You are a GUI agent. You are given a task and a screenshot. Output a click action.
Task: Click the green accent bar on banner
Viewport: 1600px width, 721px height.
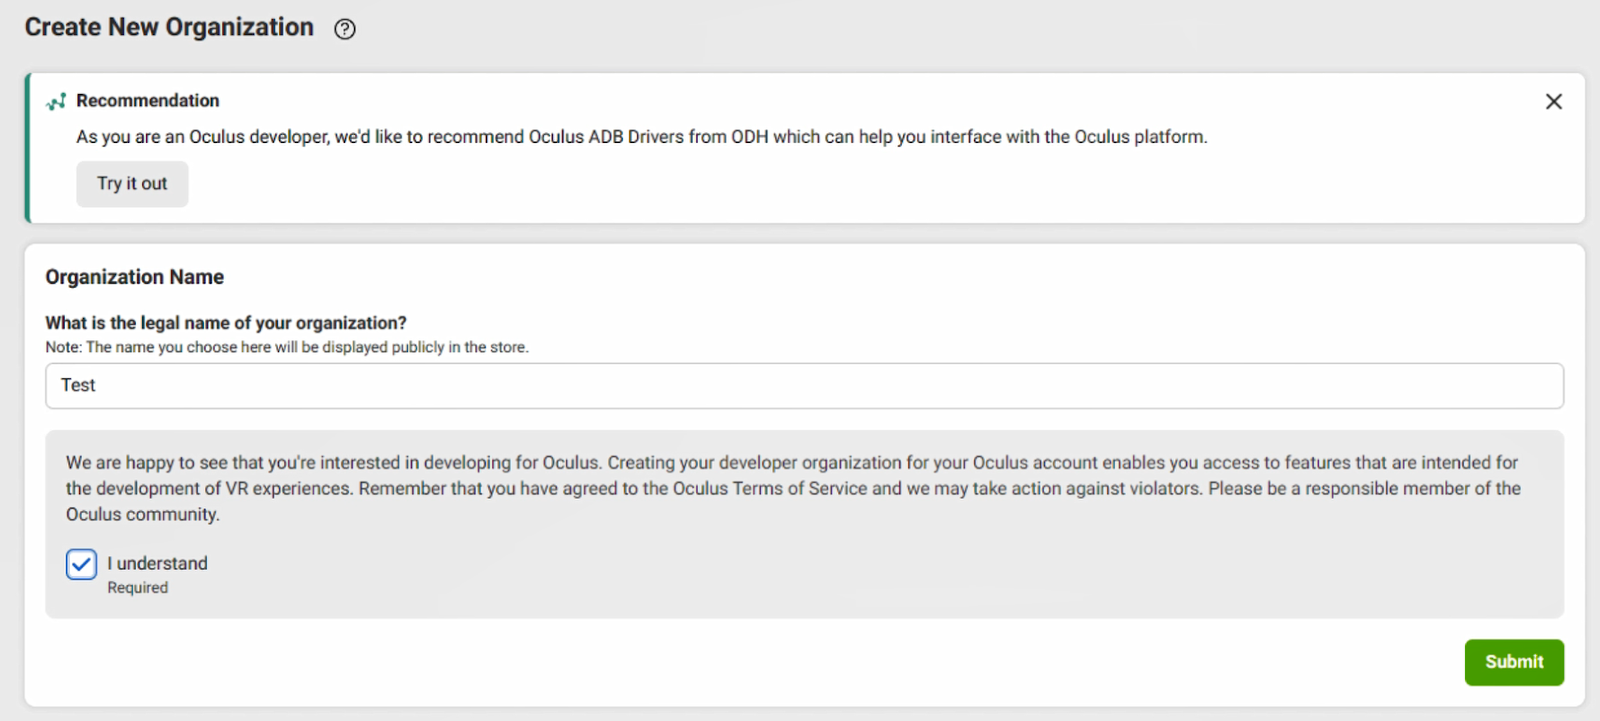(28, 148)
